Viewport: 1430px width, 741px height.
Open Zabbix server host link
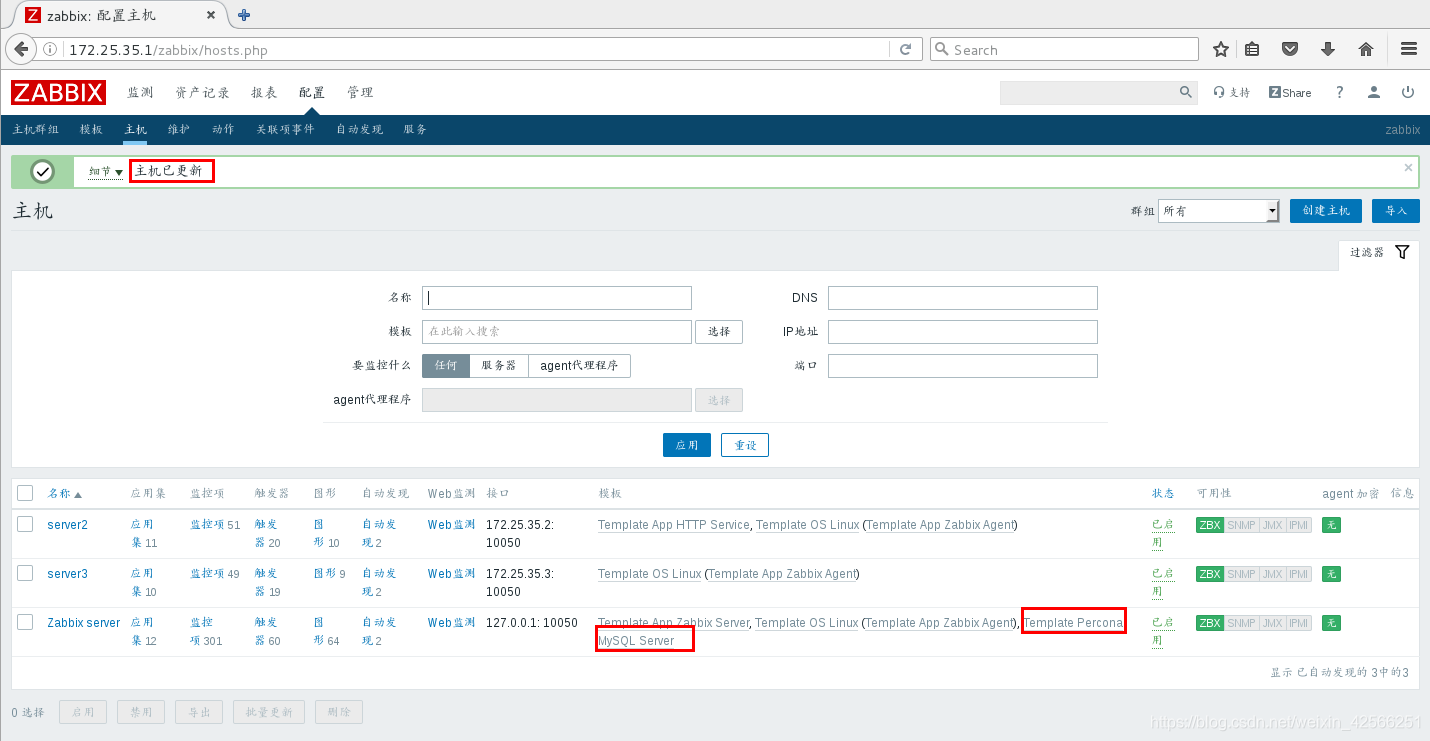click(84, 623)
